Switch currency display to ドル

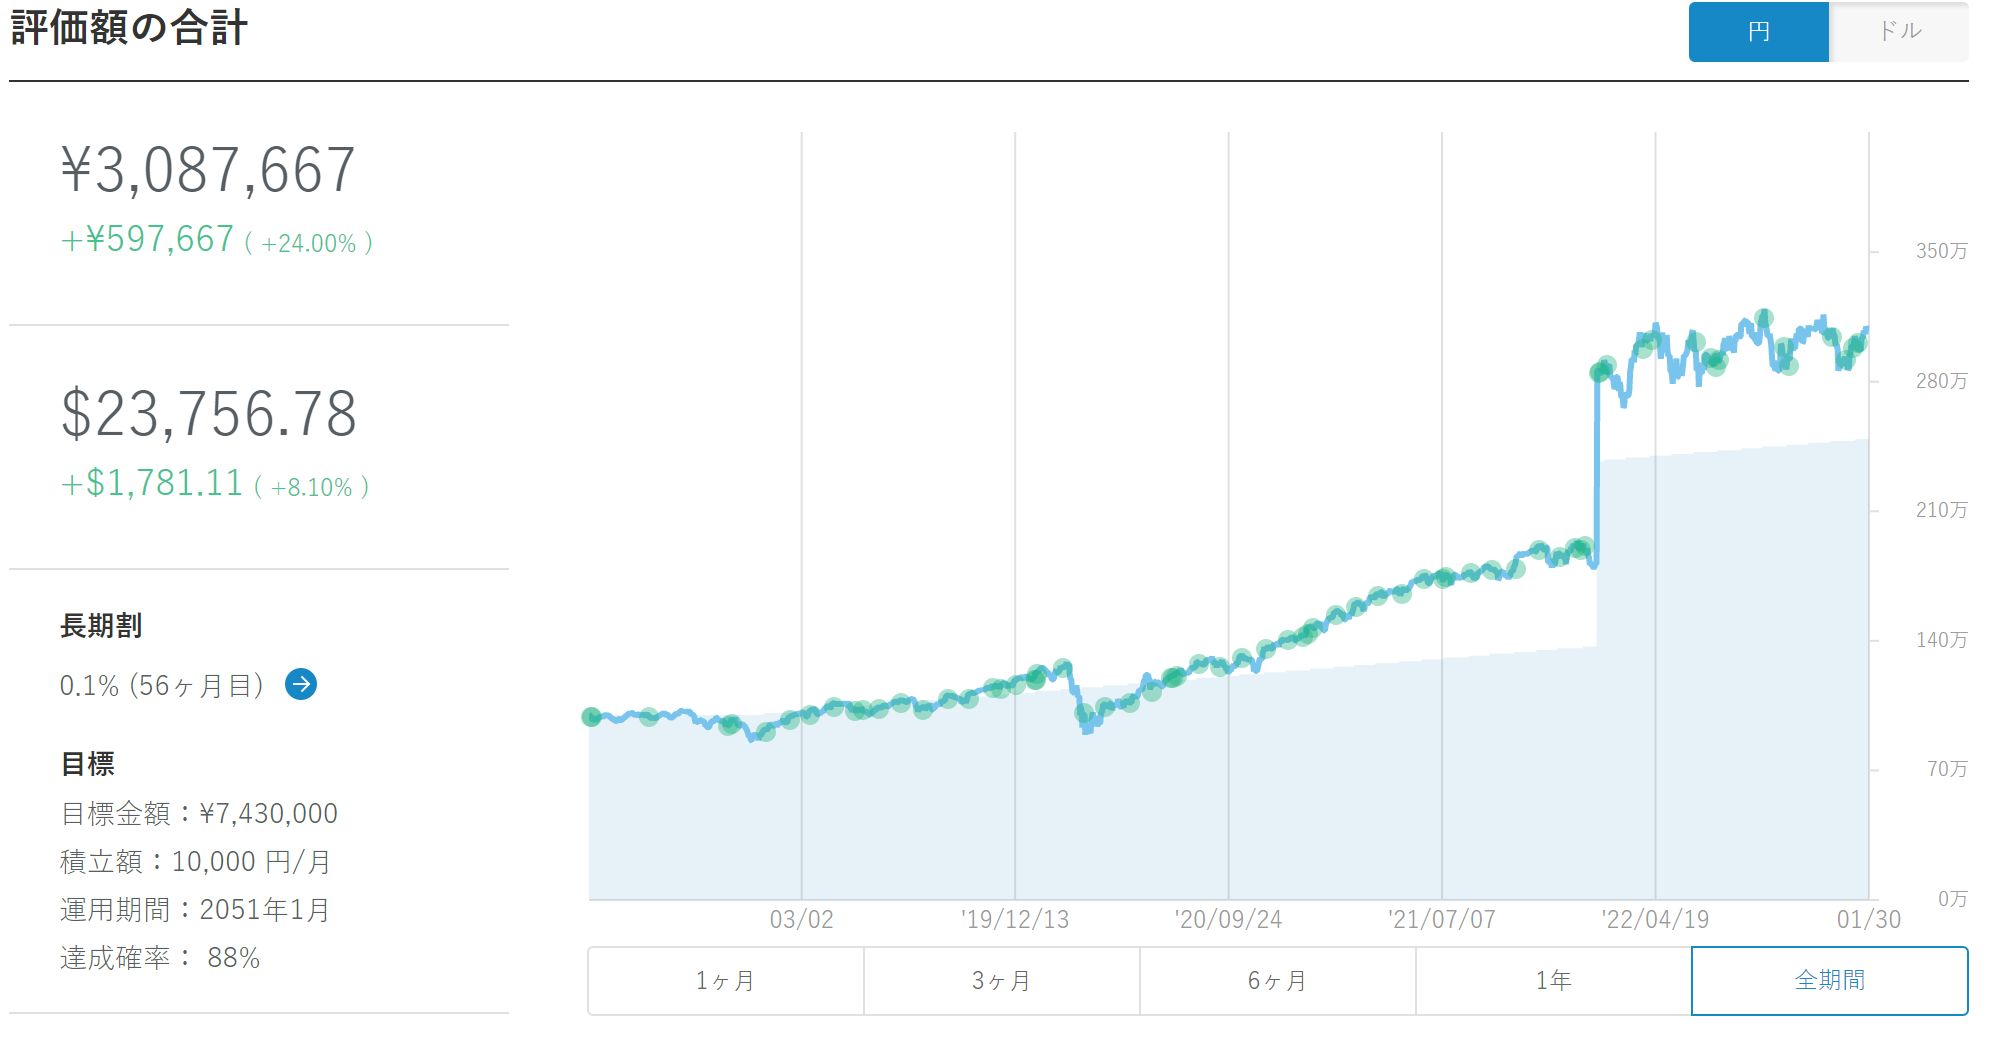(1898, 32)
